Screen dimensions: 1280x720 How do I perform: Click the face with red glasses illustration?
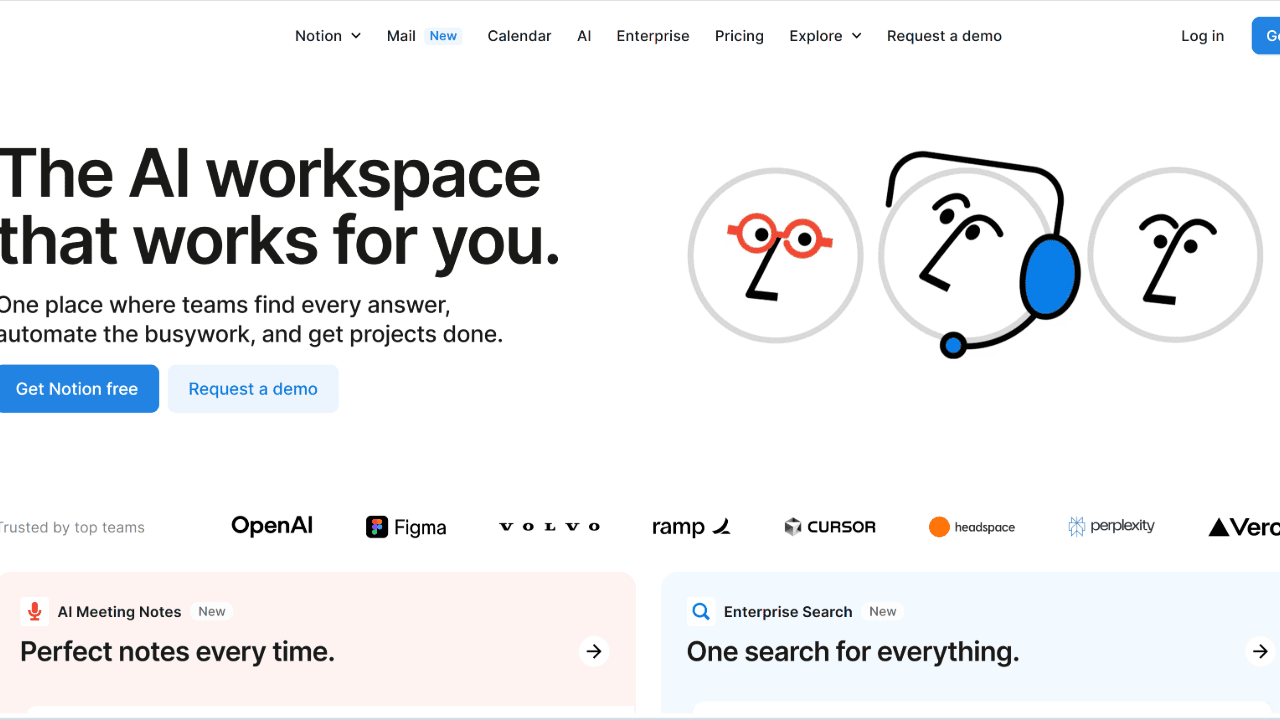(775, 255)
